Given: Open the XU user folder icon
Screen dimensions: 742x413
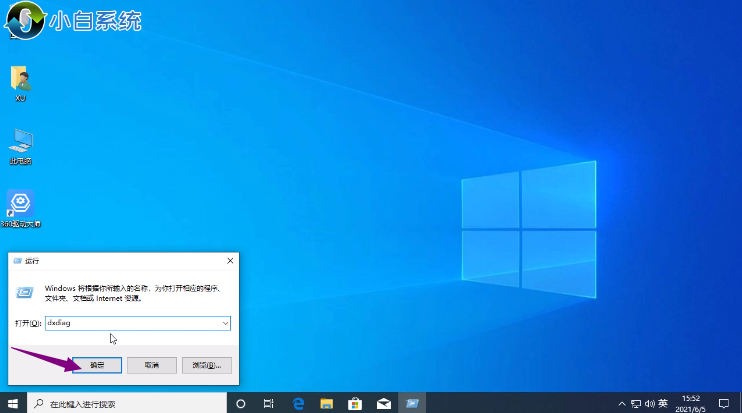Looking at the screenshot, I should (x=20, y=80).
